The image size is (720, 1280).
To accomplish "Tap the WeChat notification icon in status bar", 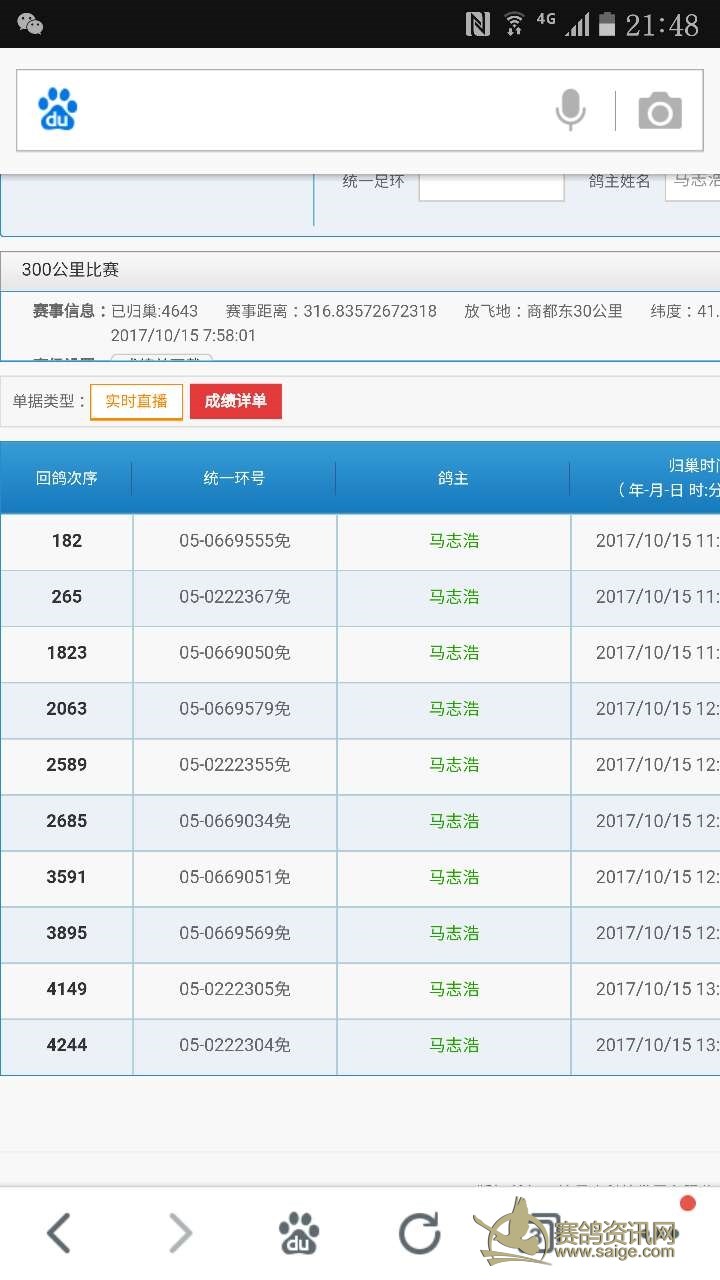I will tap(30, 24).
